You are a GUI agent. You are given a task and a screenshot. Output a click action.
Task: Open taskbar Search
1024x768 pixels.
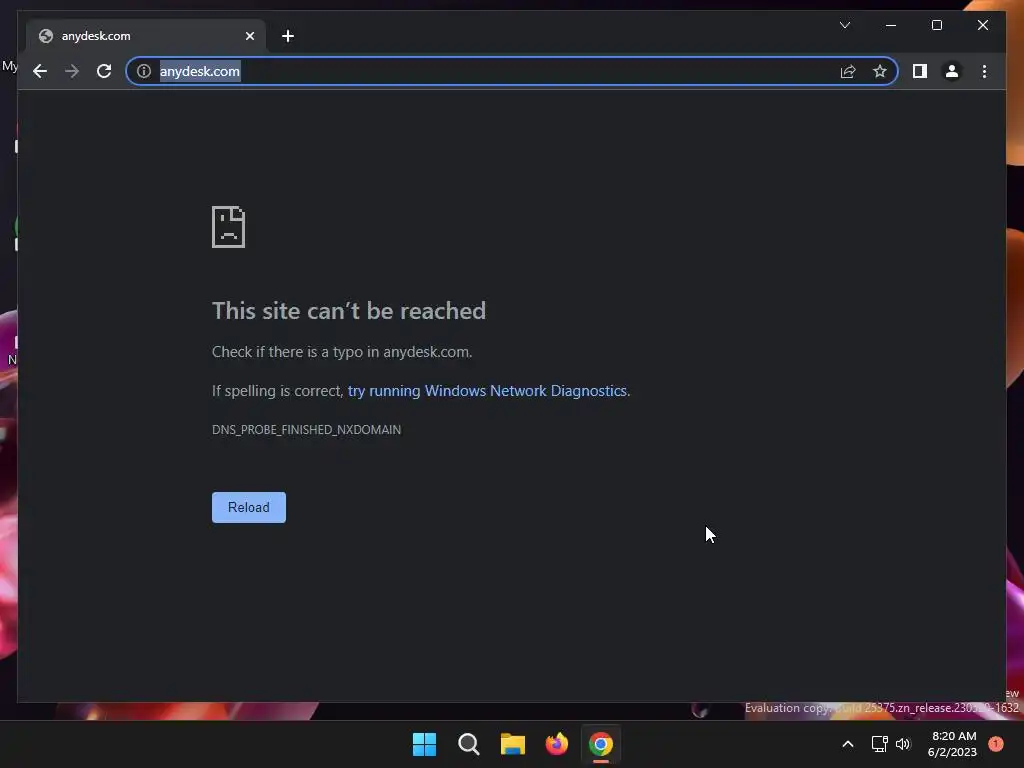tap(468, 744)
